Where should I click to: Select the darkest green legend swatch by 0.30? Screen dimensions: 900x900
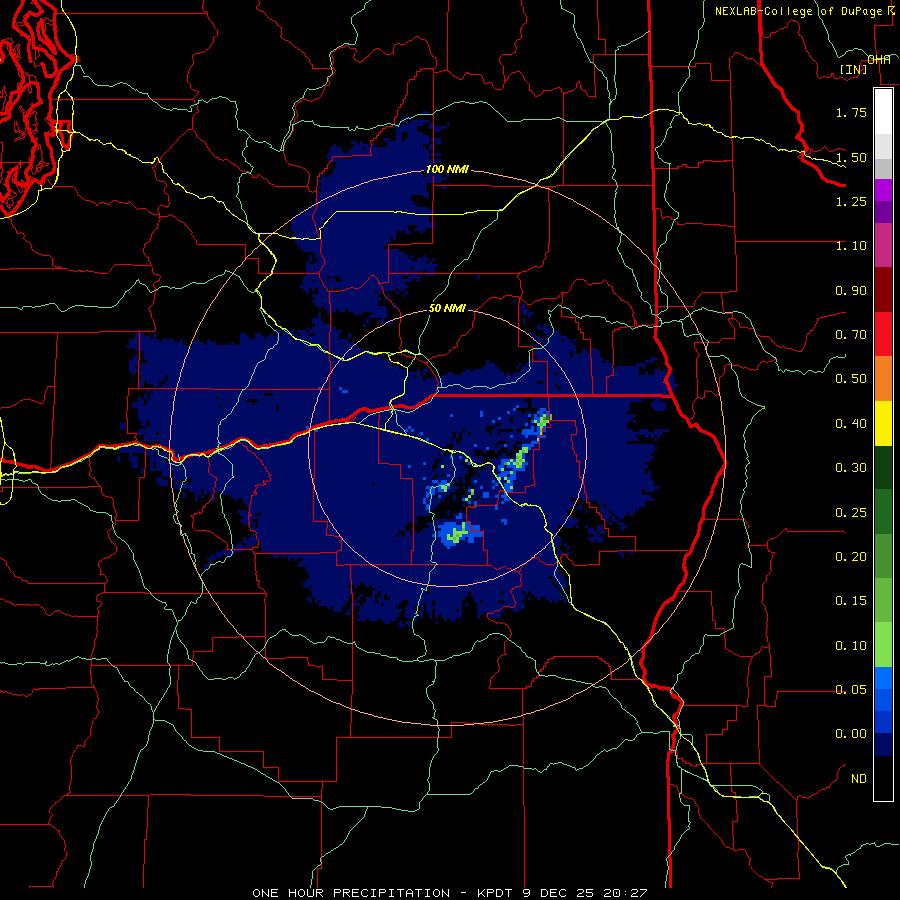(883, 468)
